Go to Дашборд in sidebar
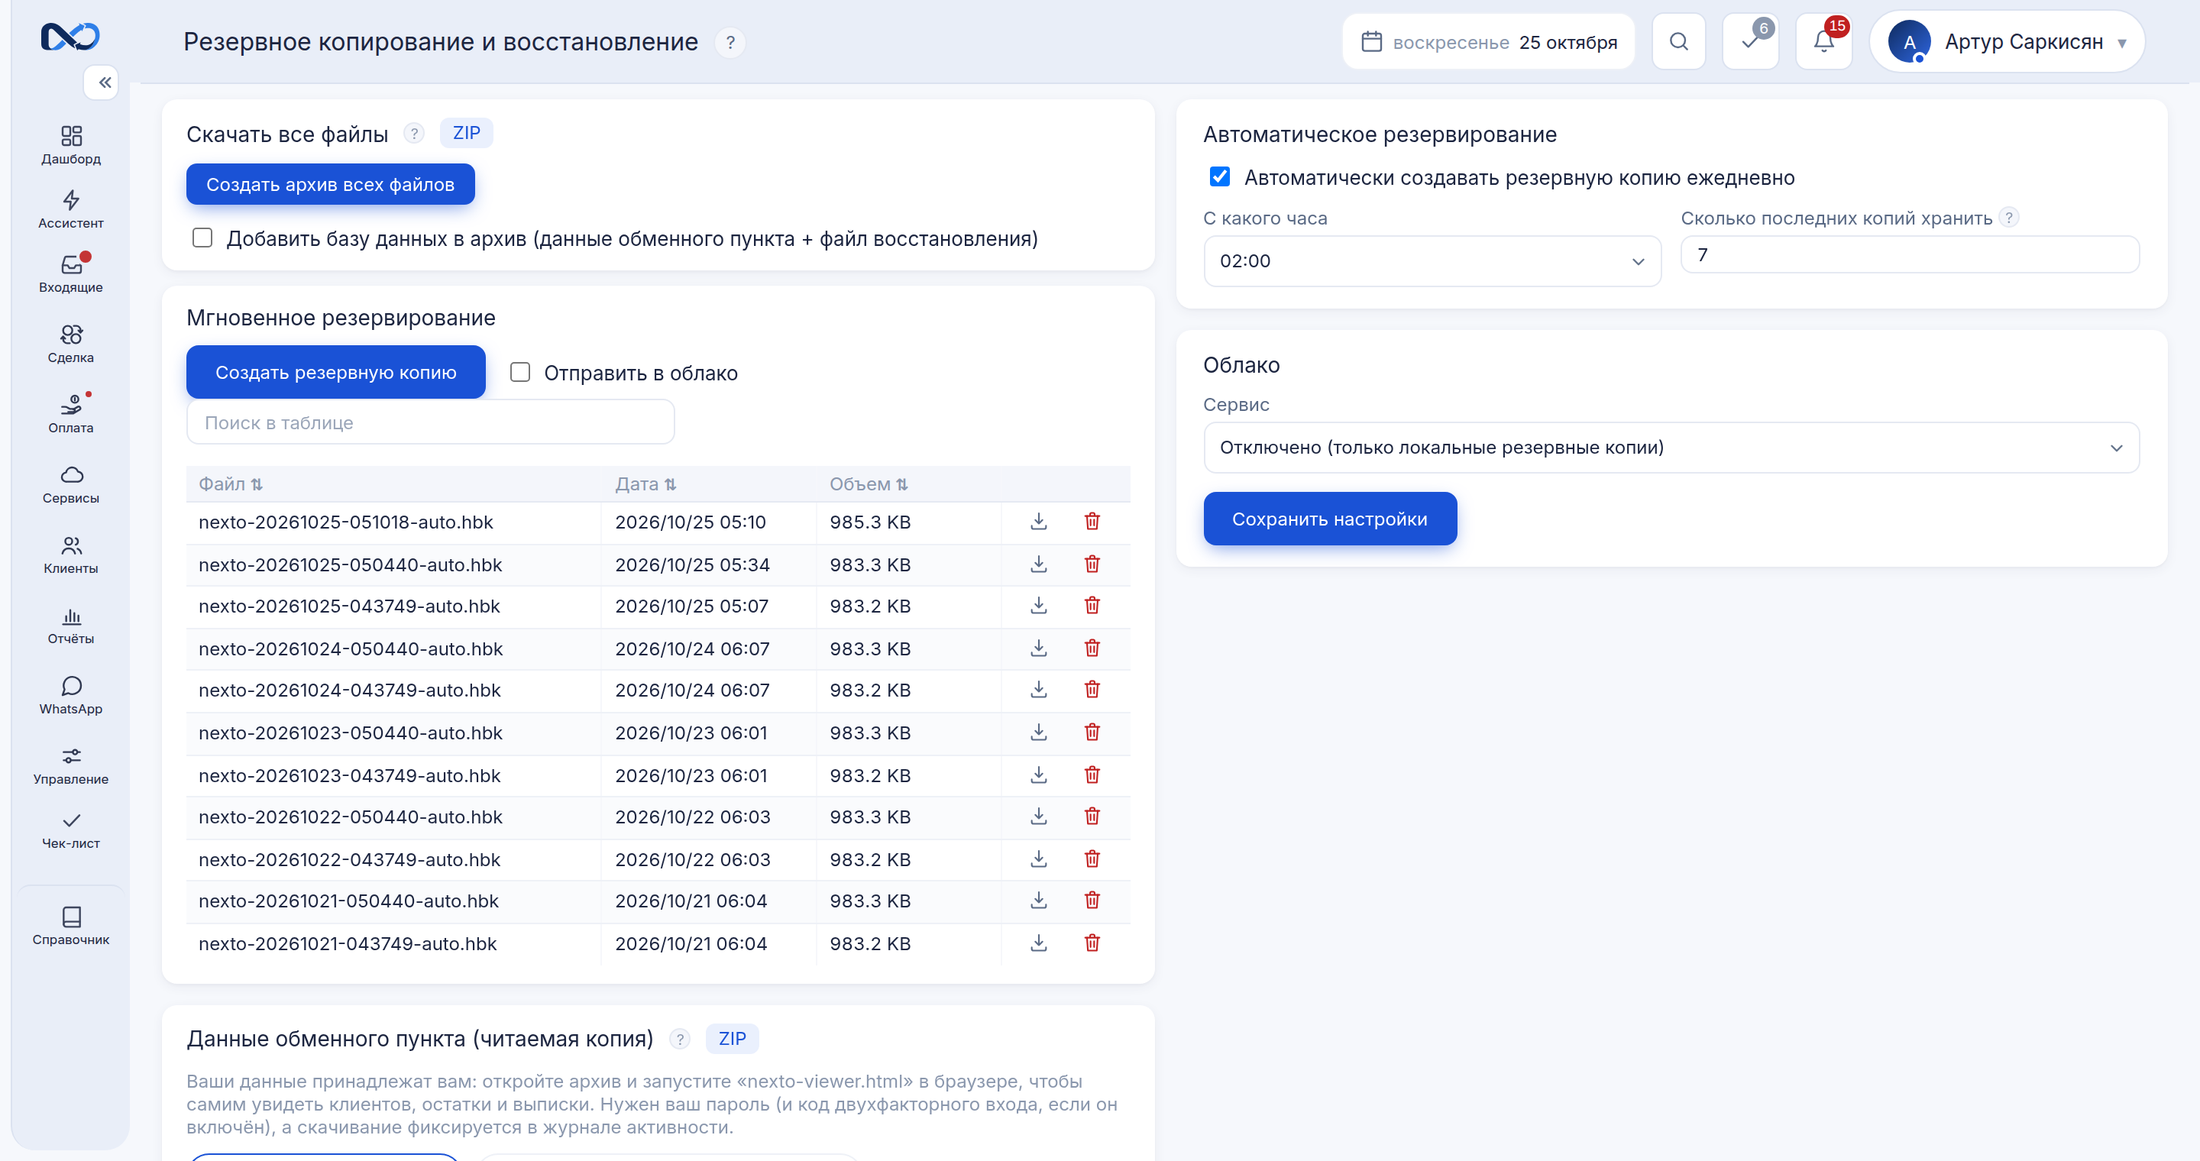This screenshot has width=2200, height=1161. 71,145
